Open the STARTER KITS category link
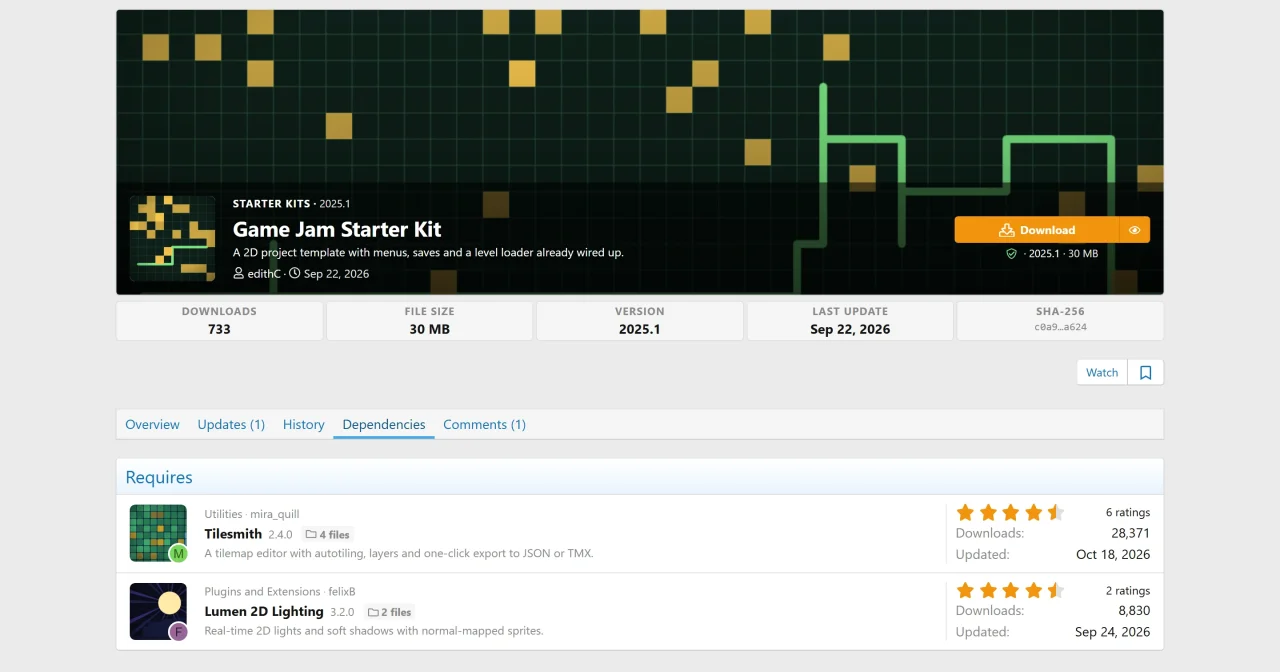The width and height of the screenshot is (1280, 672). pos(272,204)
